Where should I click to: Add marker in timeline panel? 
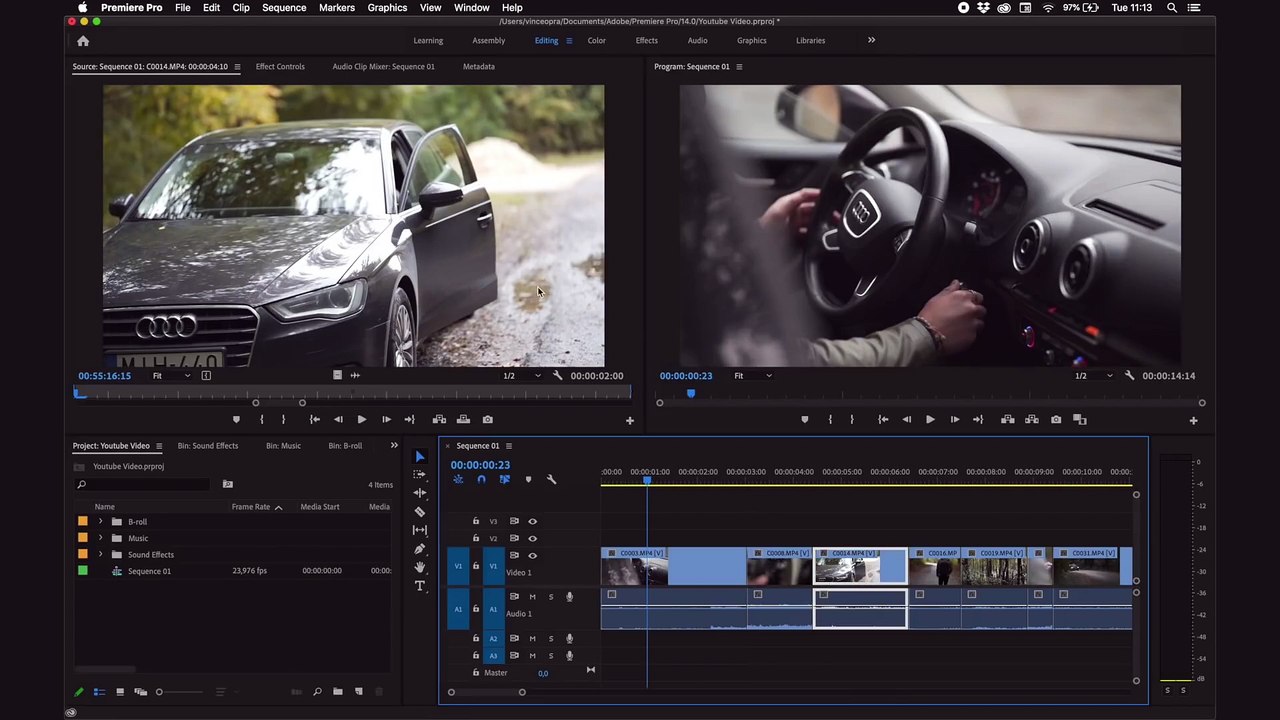pos(528,479)
